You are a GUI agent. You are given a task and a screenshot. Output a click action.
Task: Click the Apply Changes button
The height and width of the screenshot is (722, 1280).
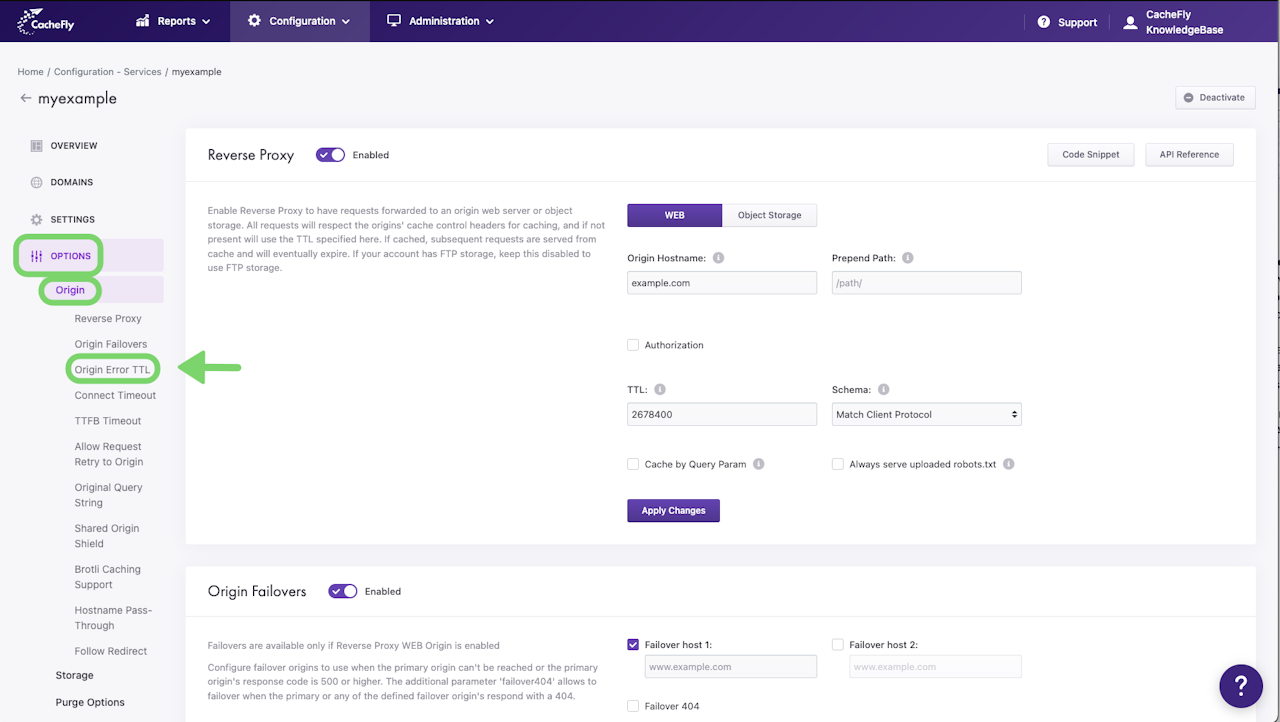674,510
